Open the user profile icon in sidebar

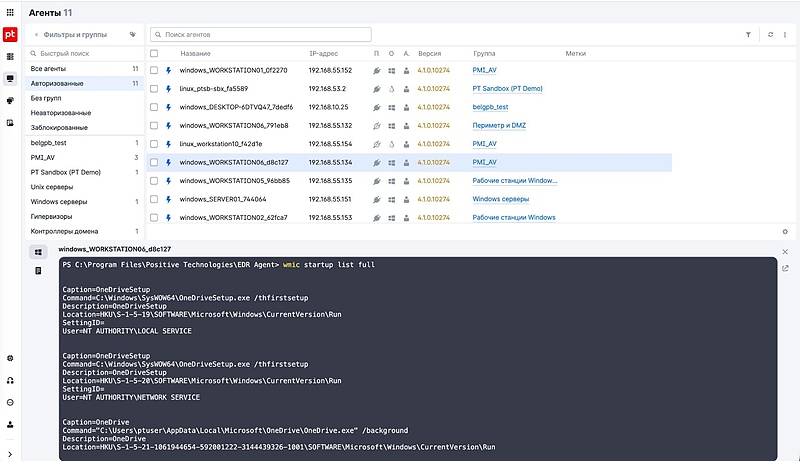pos(10,424)
